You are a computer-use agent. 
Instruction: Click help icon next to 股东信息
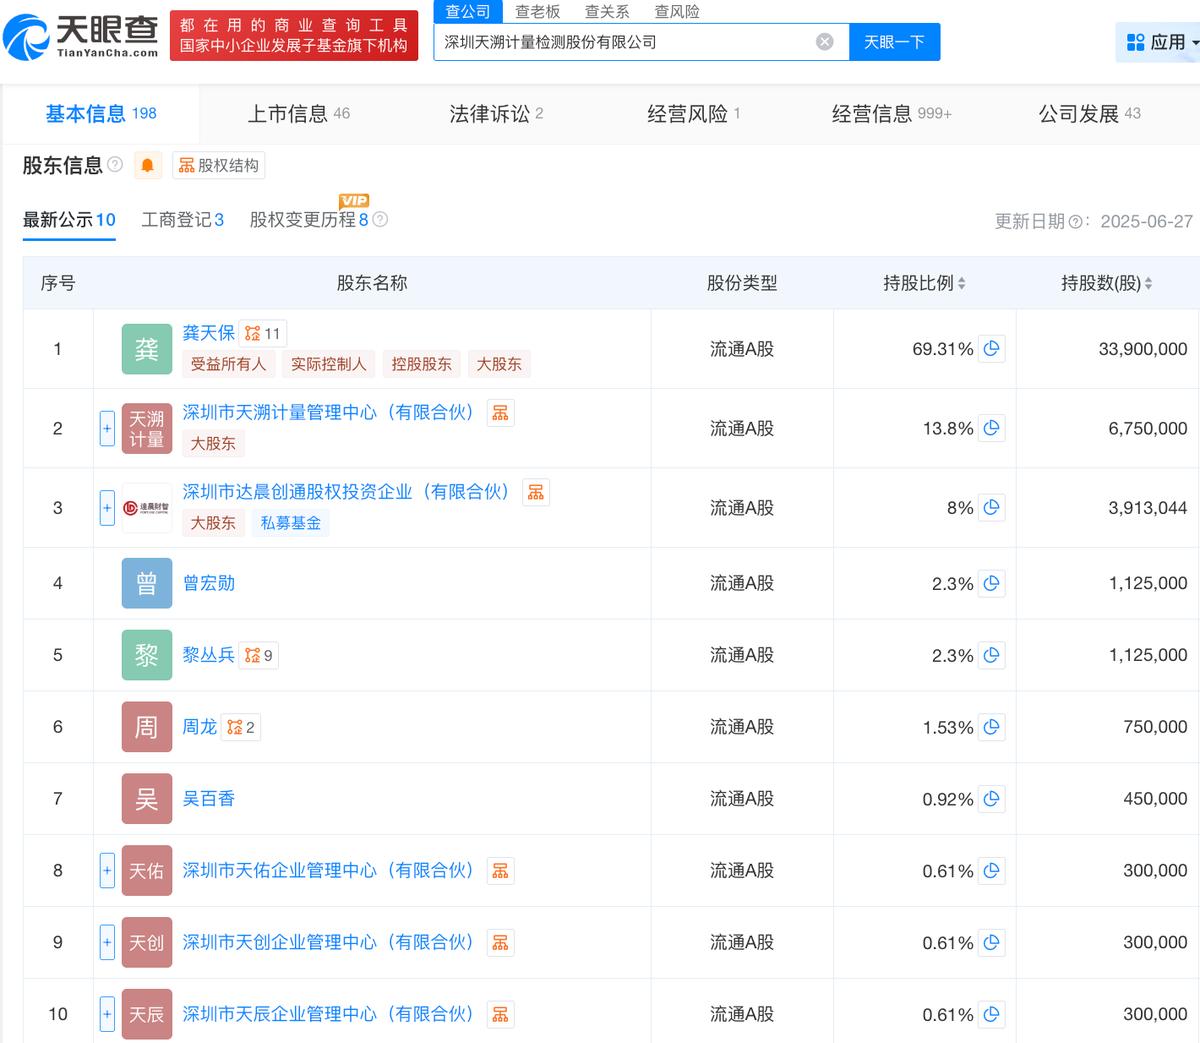115,165
